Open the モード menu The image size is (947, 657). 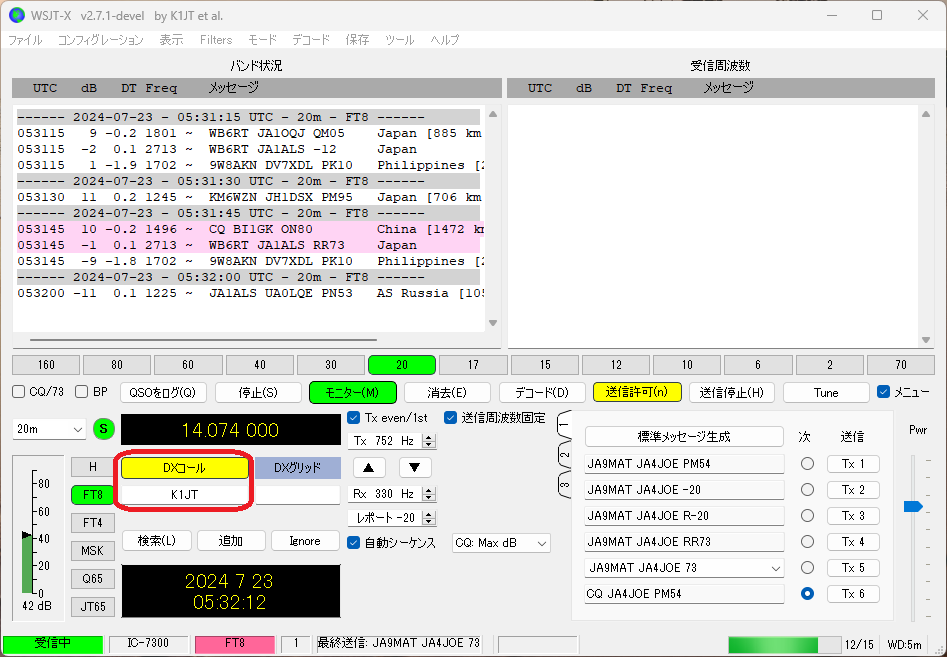tap(262, 40)
